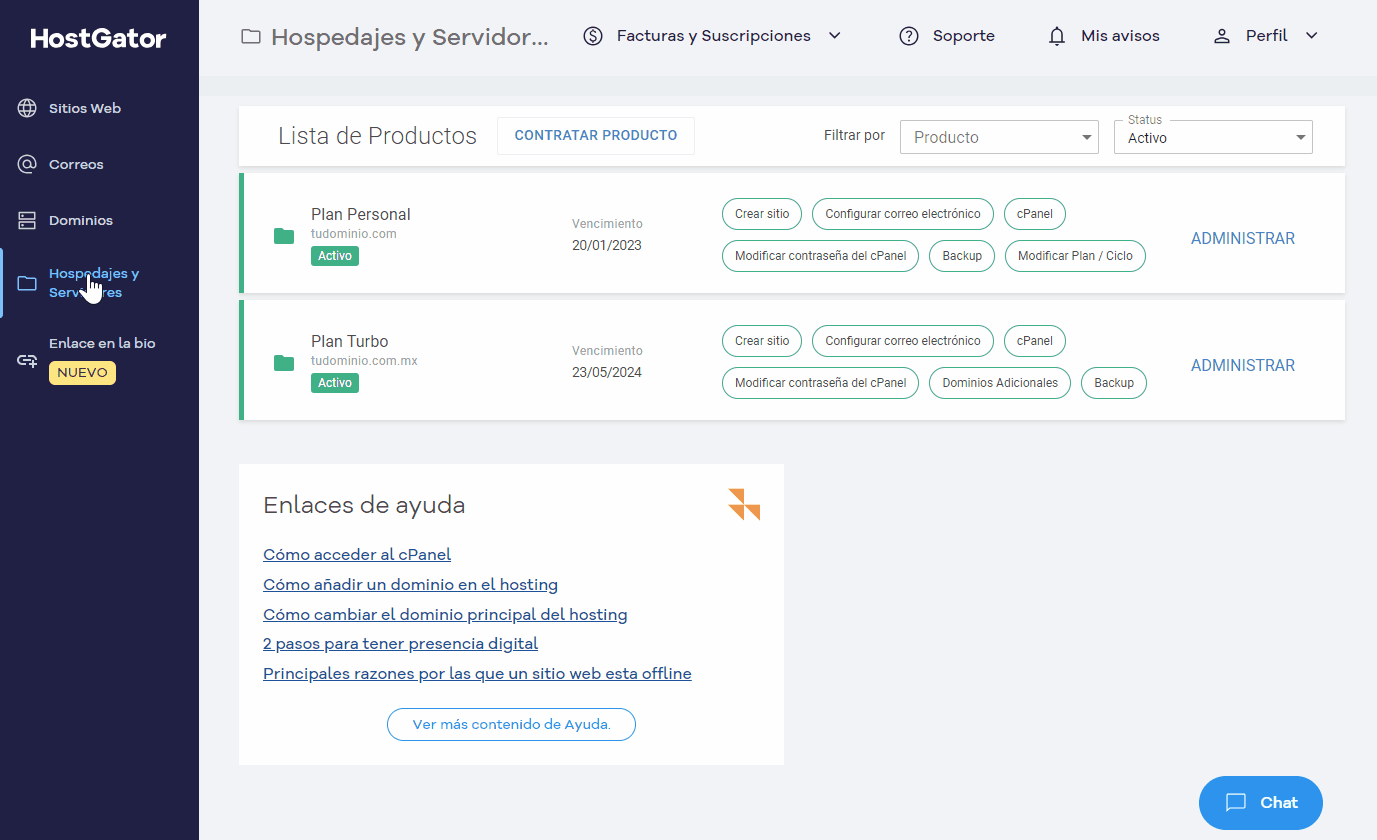The height and width of the screenshot is (840, 1377).
Task: Click the Hospedajes y Servidores folder icon in sidebar
Action: tap(27, 283)
